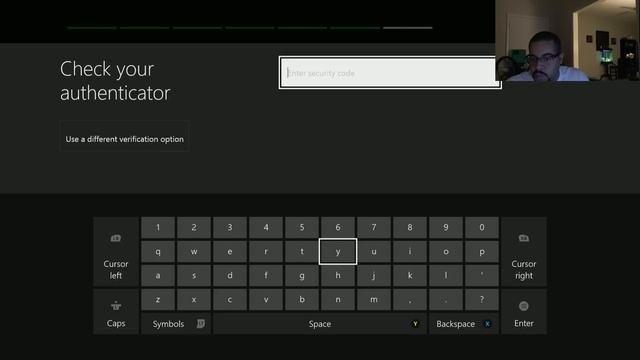Select the highlighted y key
Screen dimensions: 640x360
pos(338,251)
